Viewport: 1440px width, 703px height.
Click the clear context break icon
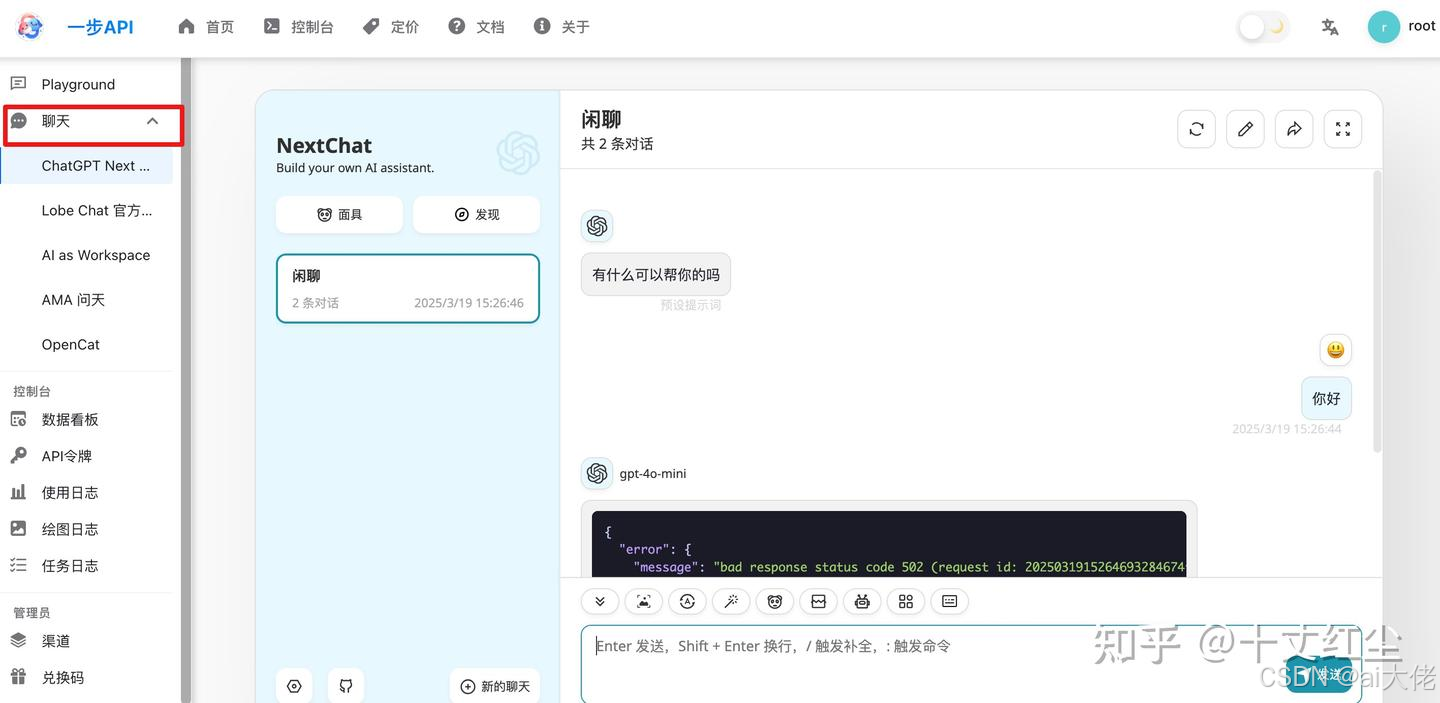coord(818,601)
